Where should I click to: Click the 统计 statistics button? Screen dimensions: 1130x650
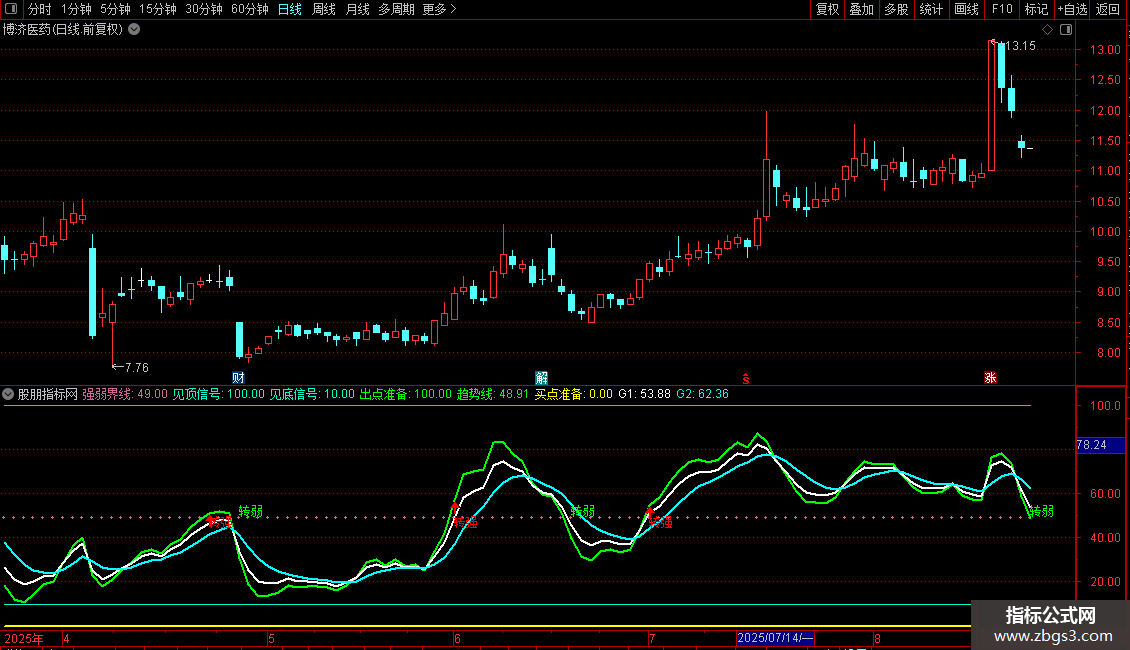pyautogui.click(x=931, y=9)
